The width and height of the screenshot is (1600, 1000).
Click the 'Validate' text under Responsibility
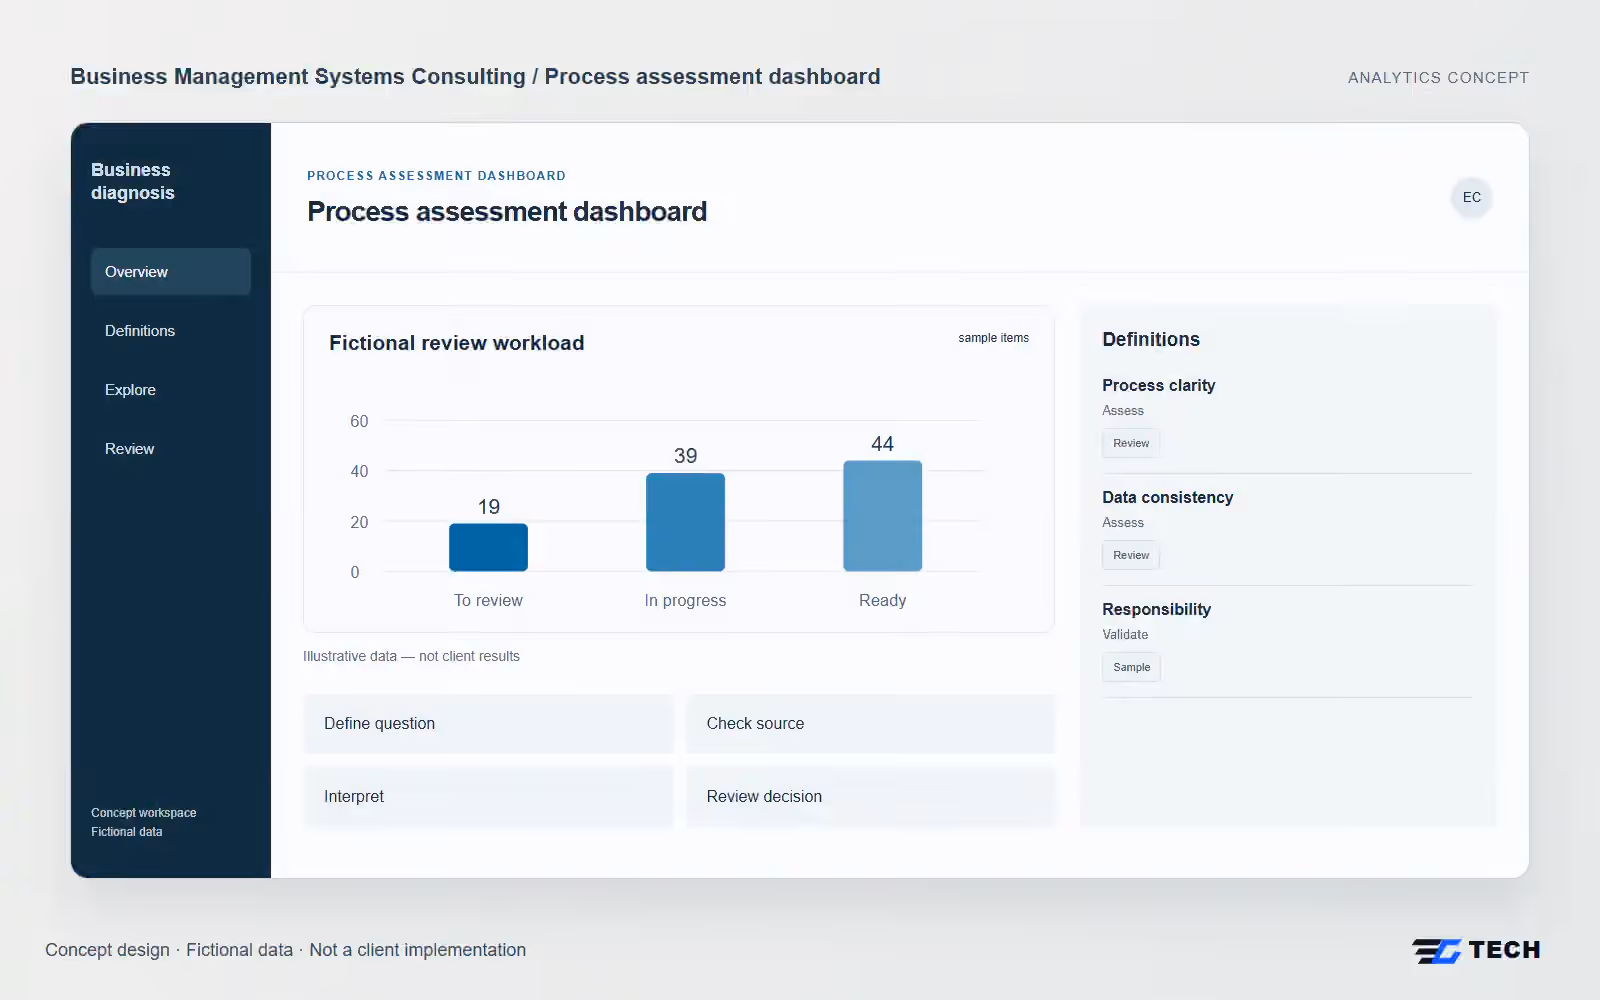(x=1125, y=634)
